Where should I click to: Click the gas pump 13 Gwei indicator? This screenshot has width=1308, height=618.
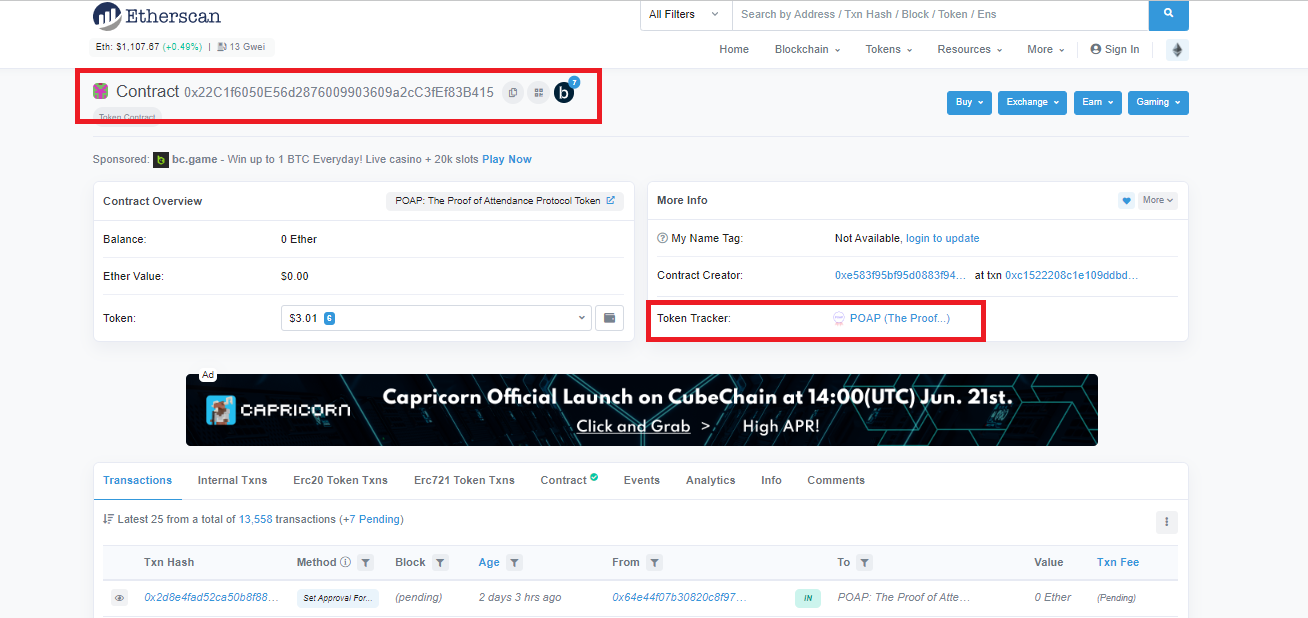click(x=241, y=47)
